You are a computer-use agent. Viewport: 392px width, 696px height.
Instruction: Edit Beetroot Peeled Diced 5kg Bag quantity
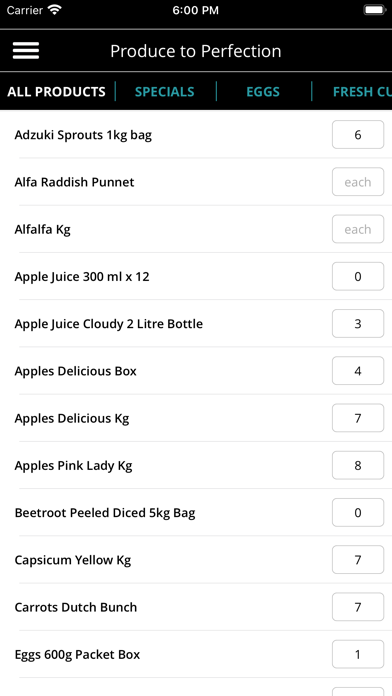point(358,513)
